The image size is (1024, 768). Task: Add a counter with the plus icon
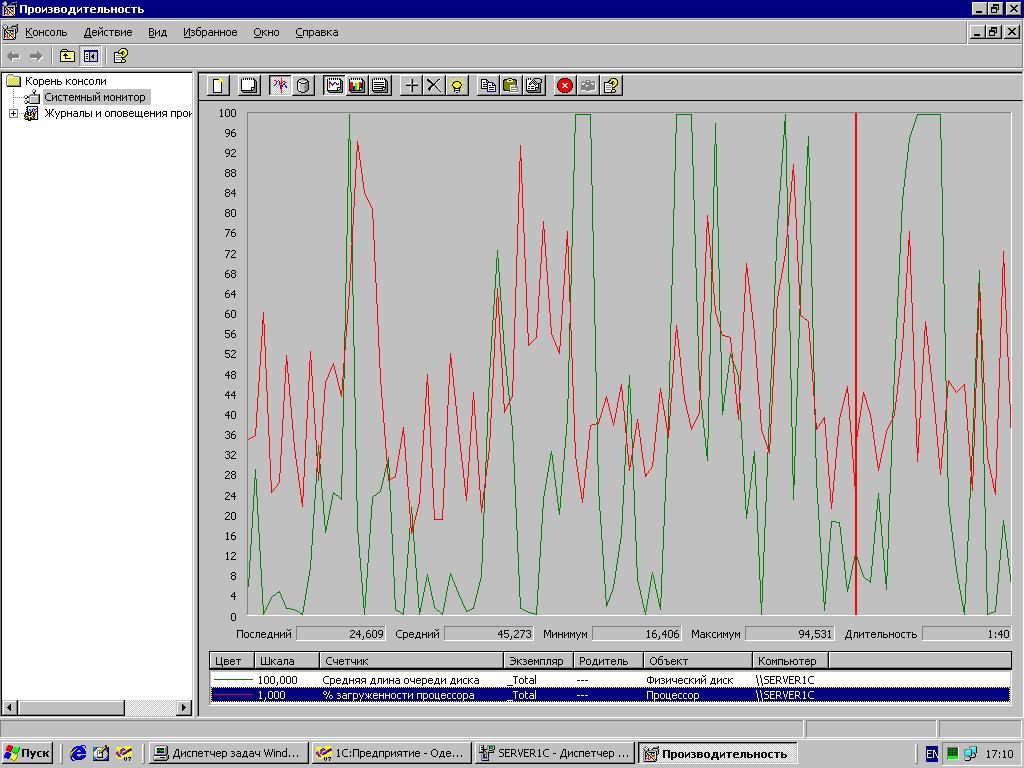411,86
